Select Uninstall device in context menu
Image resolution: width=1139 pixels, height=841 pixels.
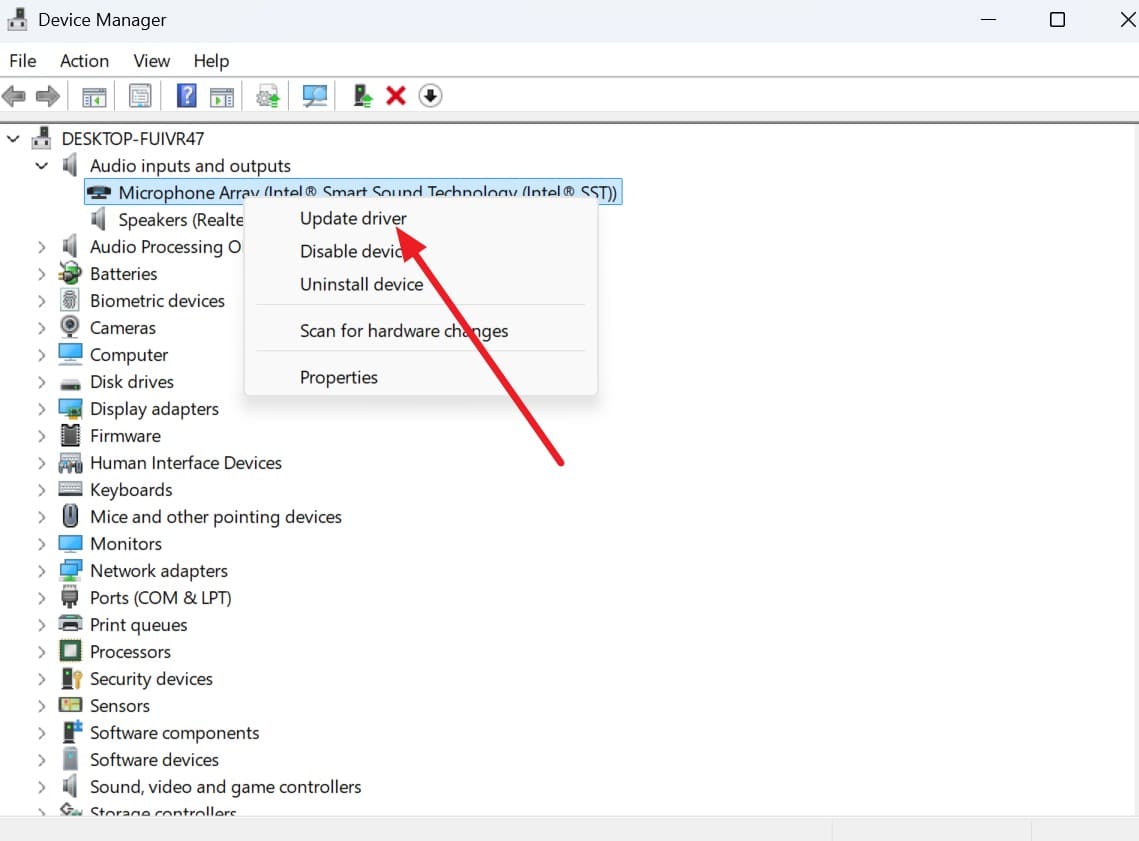point(361,285)
